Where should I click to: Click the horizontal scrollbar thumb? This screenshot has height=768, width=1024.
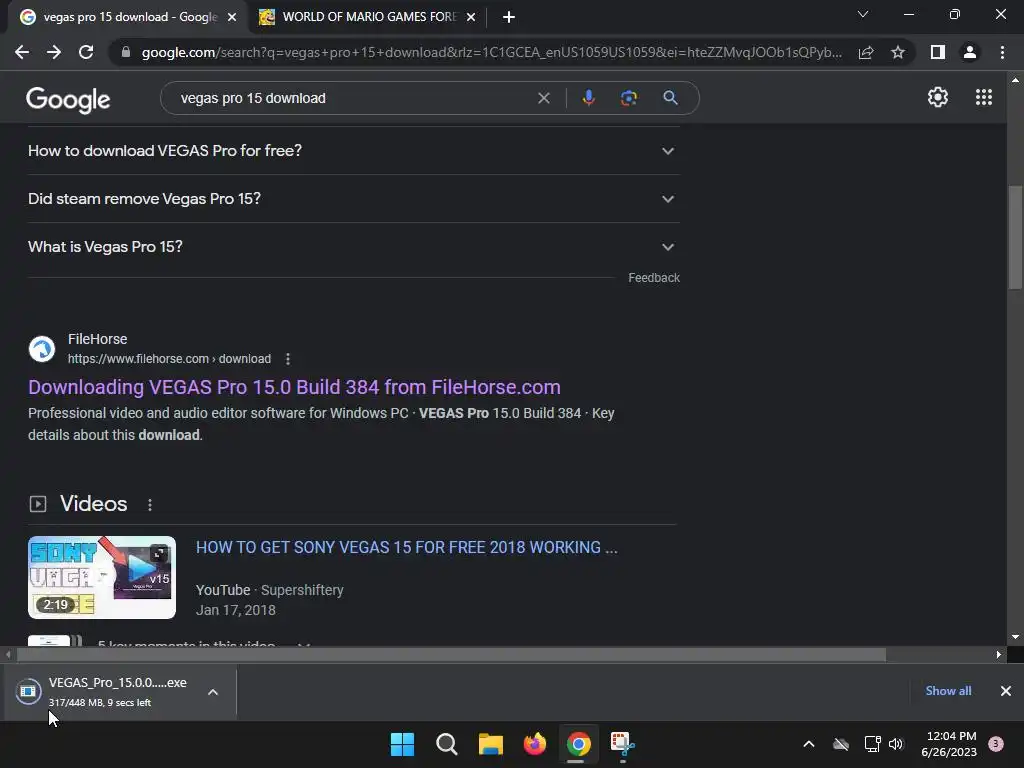[x=451, y=654]
